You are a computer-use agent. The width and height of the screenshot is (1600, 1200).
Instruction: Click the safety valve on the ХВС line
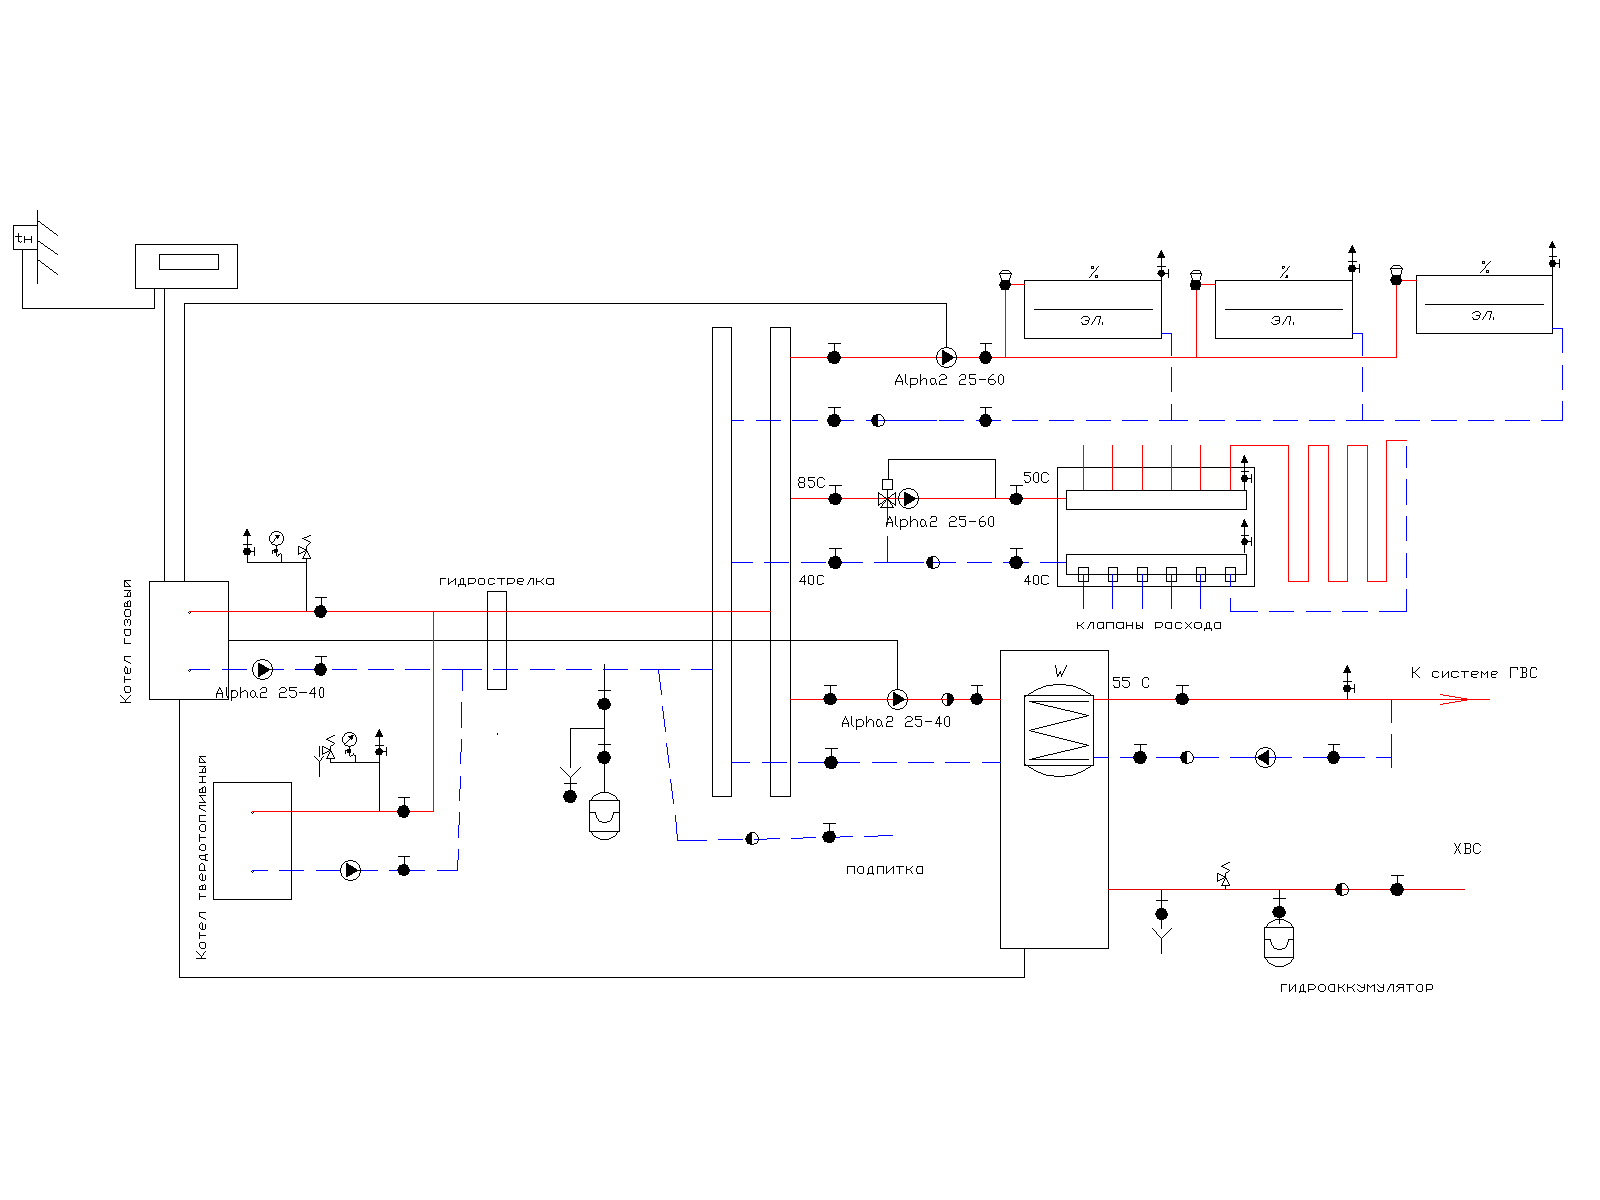1223,875
